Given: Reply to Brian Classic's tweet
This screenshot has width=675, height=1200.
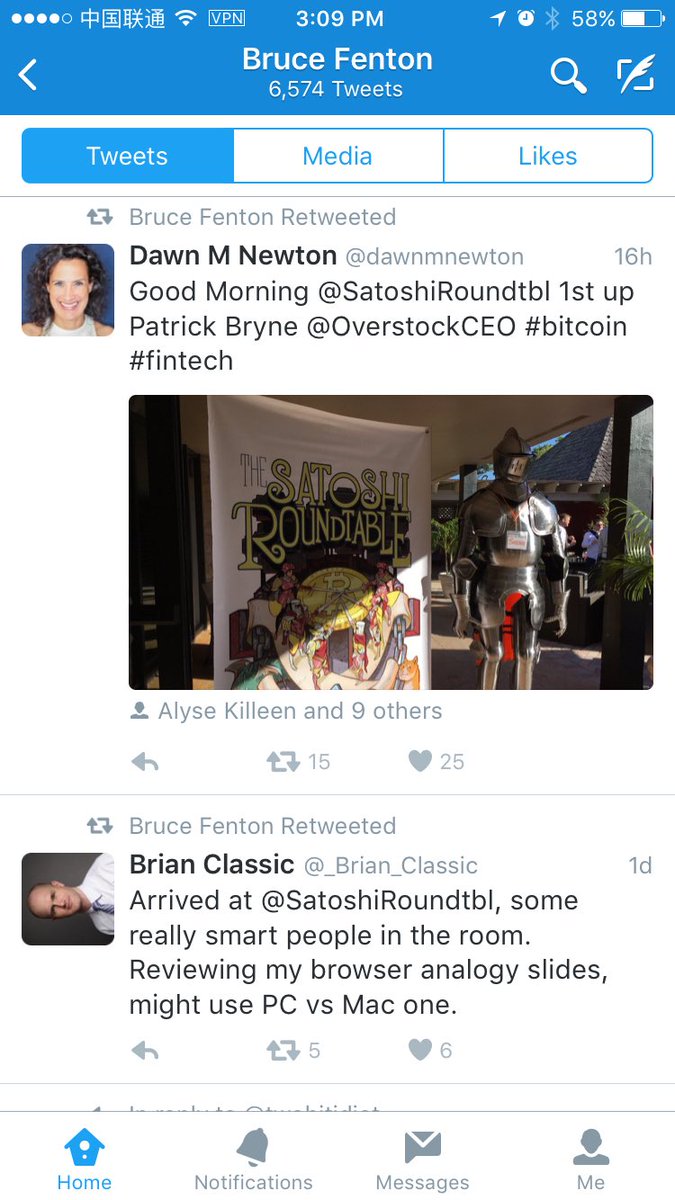Looking at the screenshot, I should pyautogui.click(x=145, y=1050).
